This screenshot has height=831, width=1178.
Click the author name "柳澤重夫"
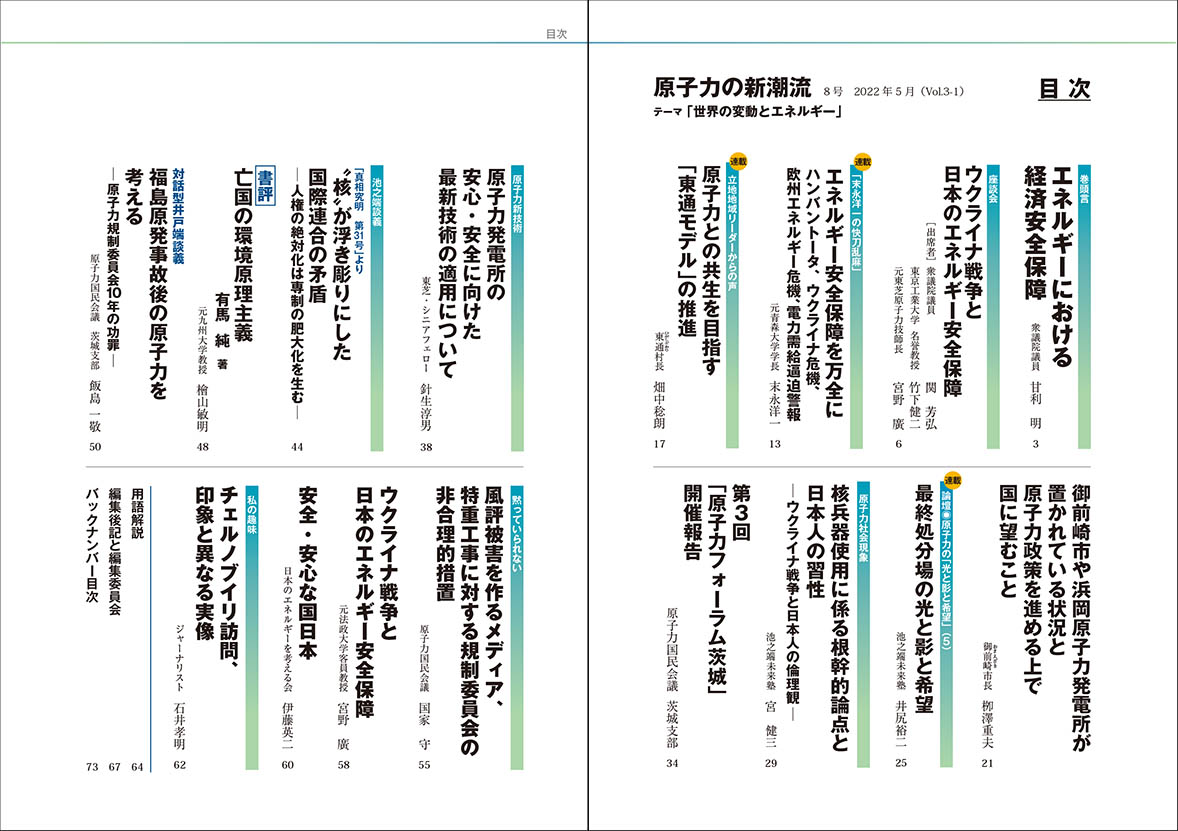[987, 724]
